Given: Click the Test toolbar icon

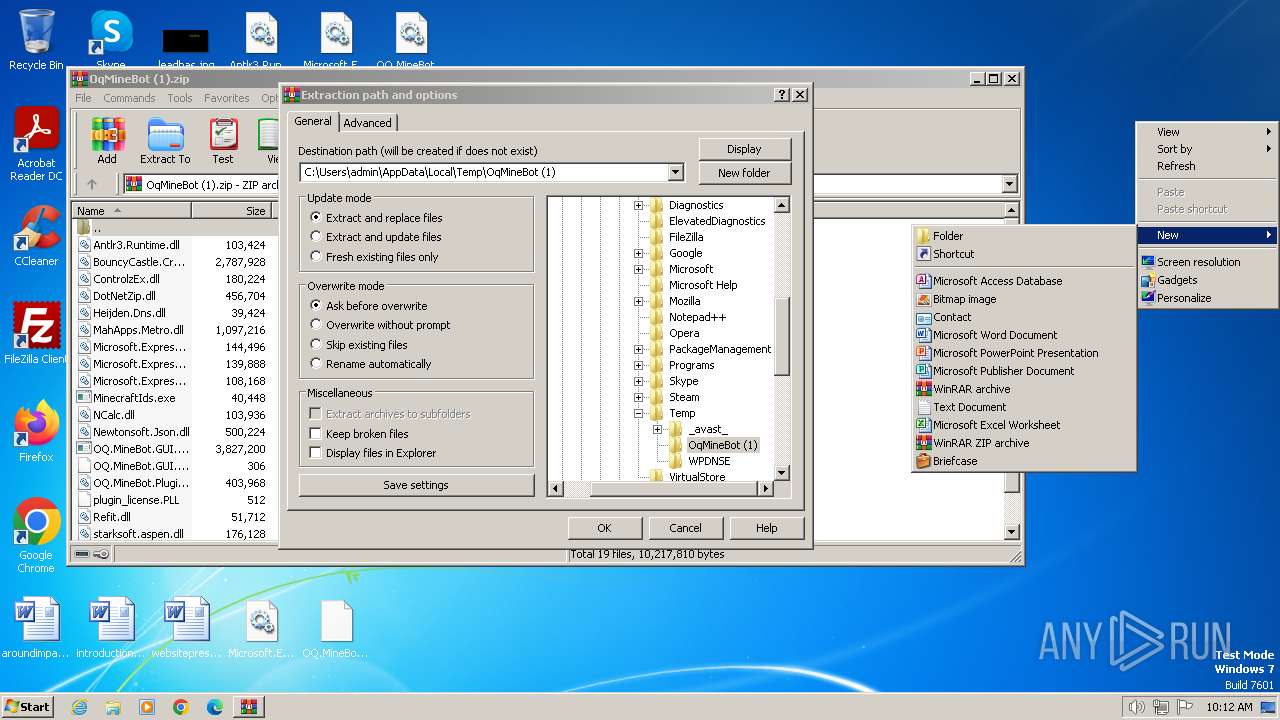Looking at the screenshot, I should point(223,141).
